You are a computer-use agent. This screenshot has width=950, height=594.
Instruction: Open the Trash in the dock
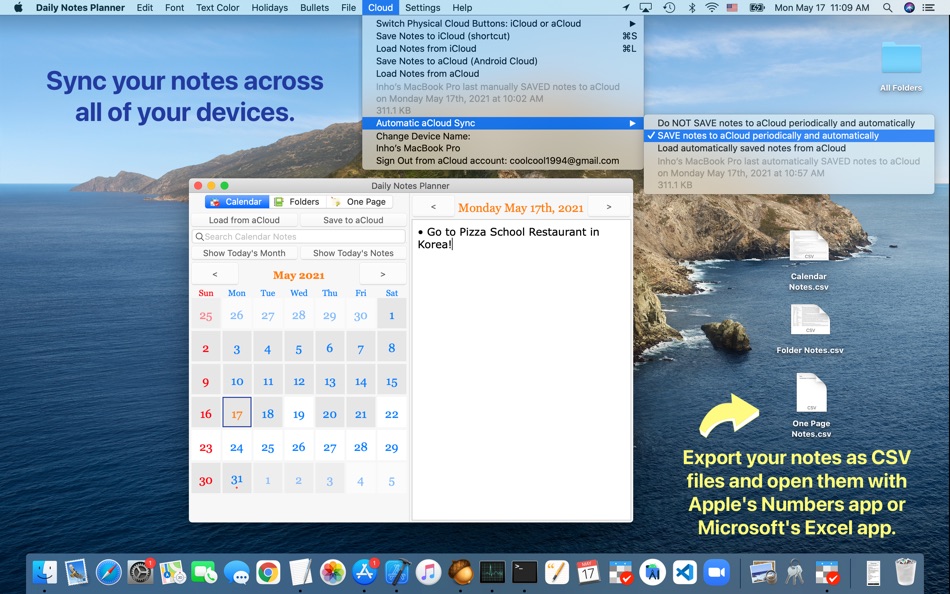click(905, 572)
